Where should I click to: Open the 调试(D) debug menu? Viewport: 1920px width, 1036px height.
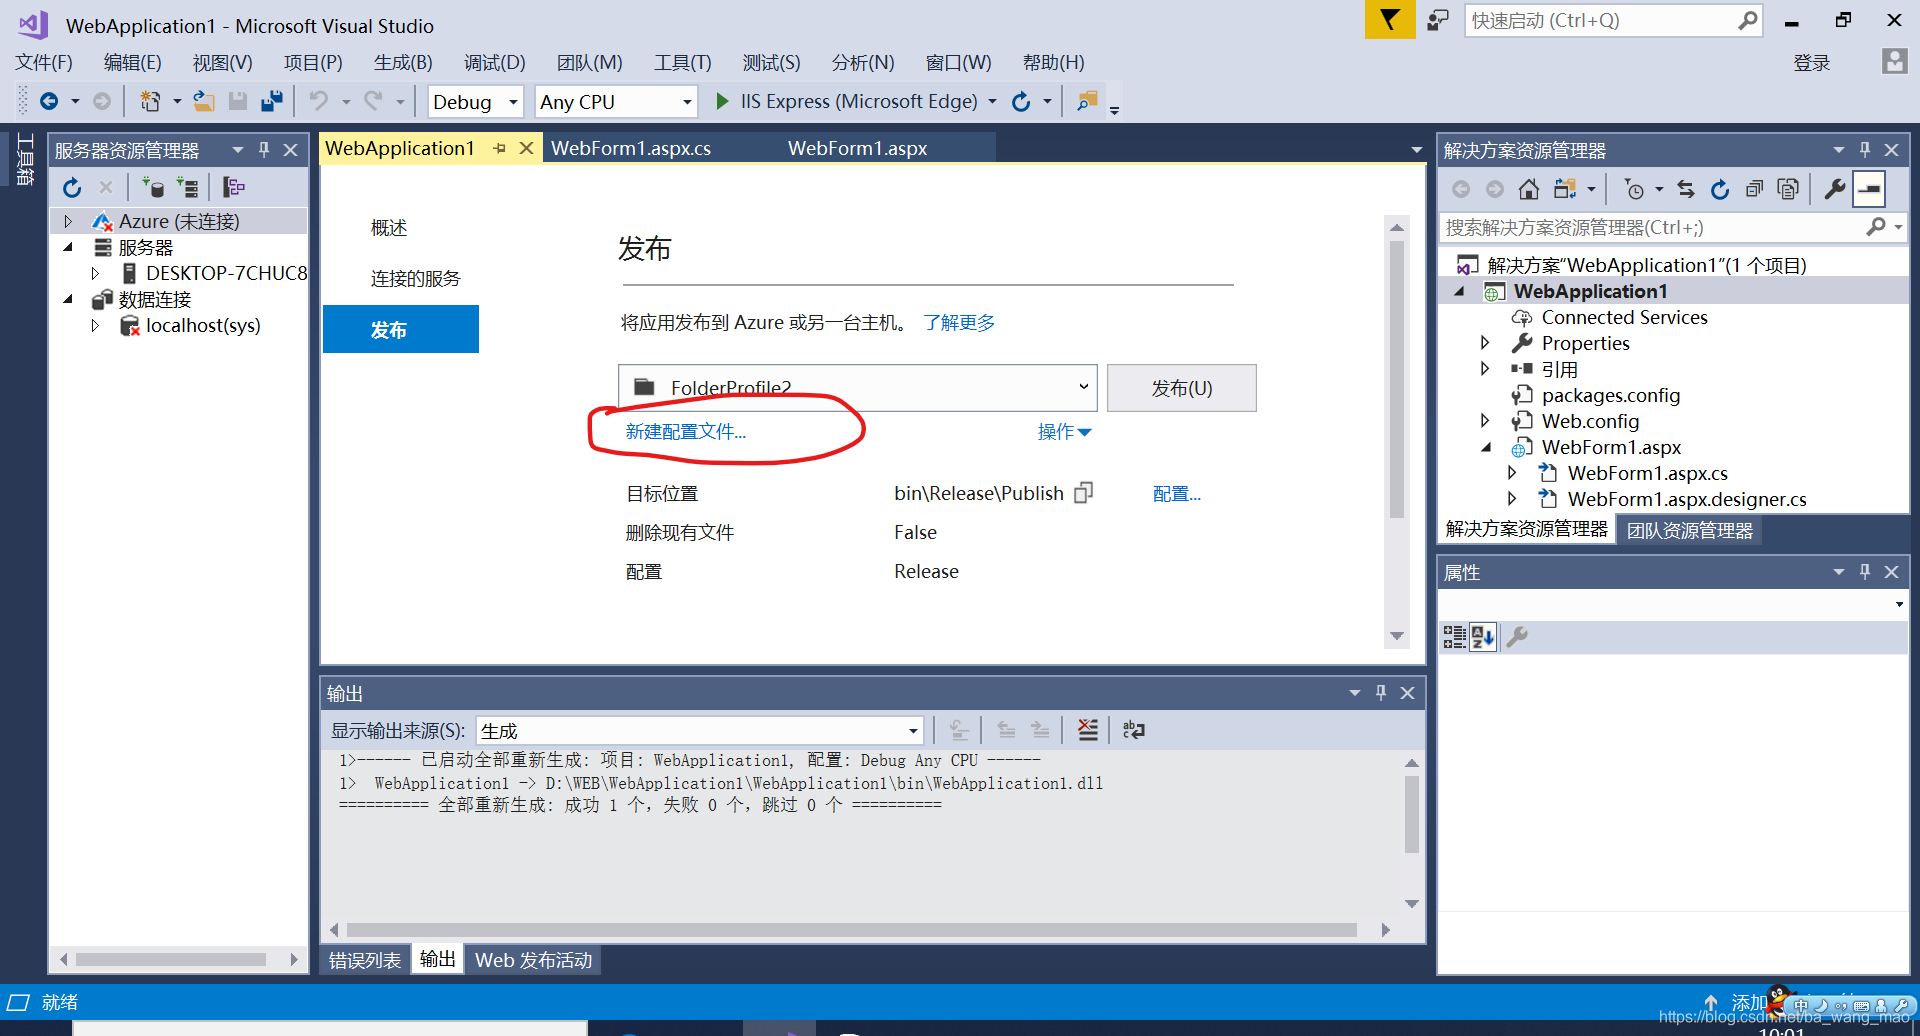tap(494, 63)
